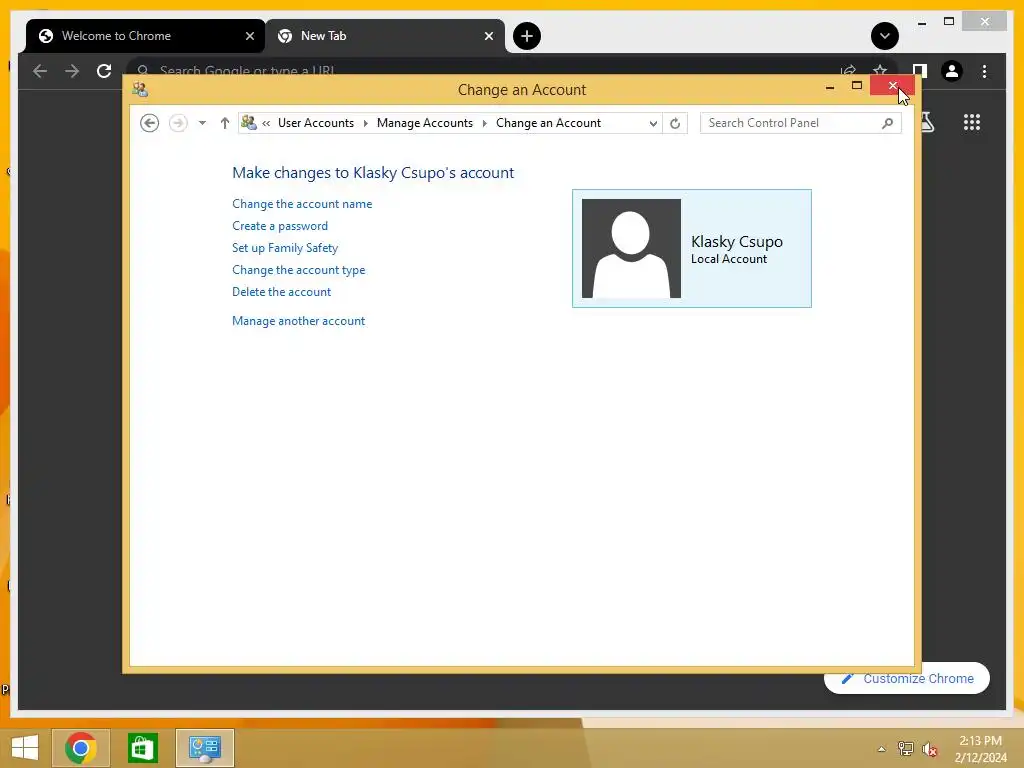Open Windows Store from taskbar
The height and width of the screenshot is (768, 1024).
tap(142, 748)
